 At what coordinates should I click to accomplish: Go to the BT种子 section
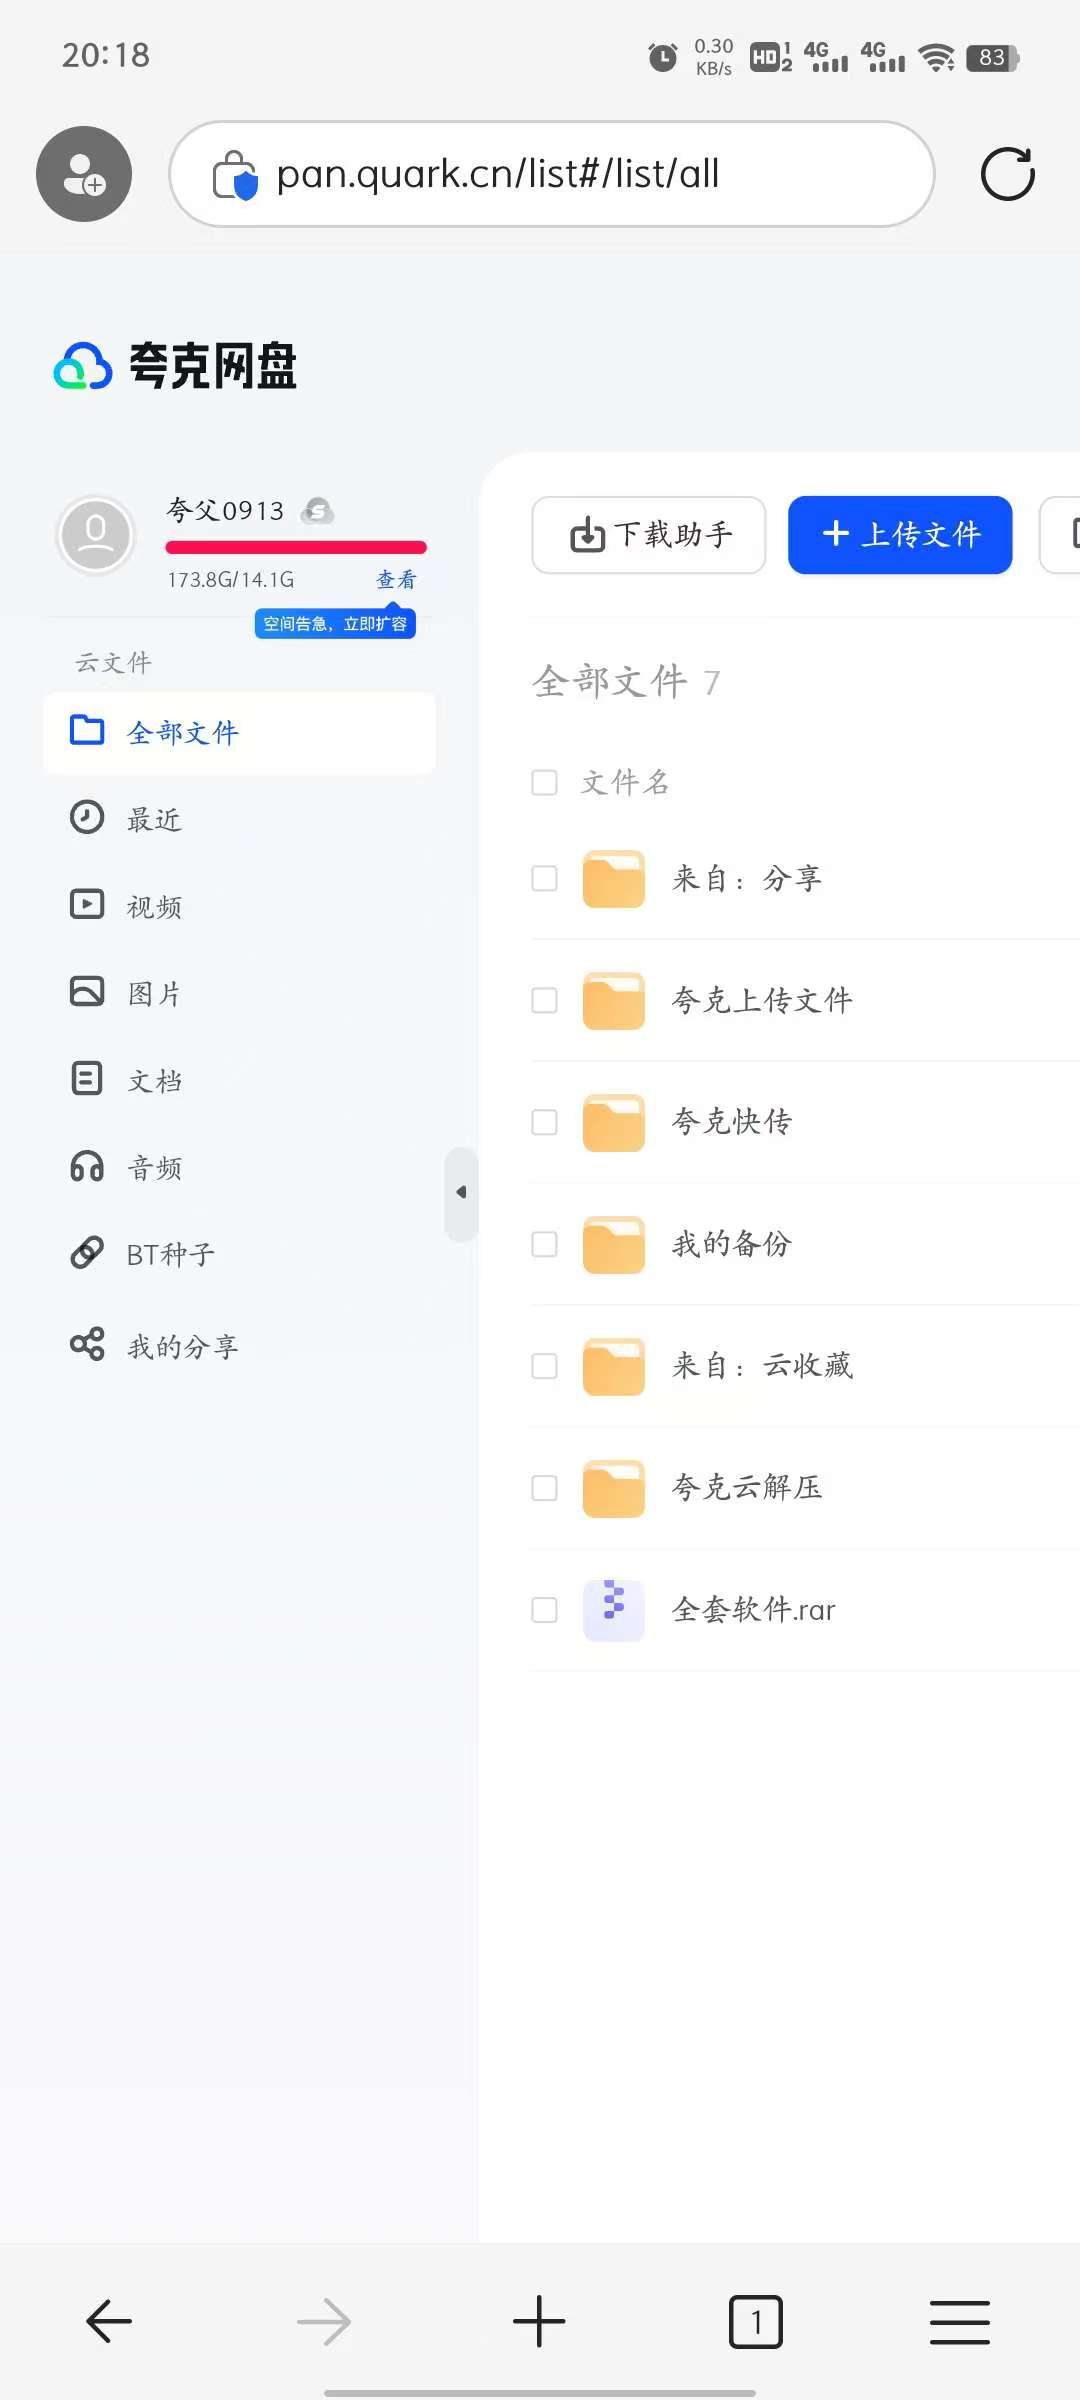click(170, 1254)
